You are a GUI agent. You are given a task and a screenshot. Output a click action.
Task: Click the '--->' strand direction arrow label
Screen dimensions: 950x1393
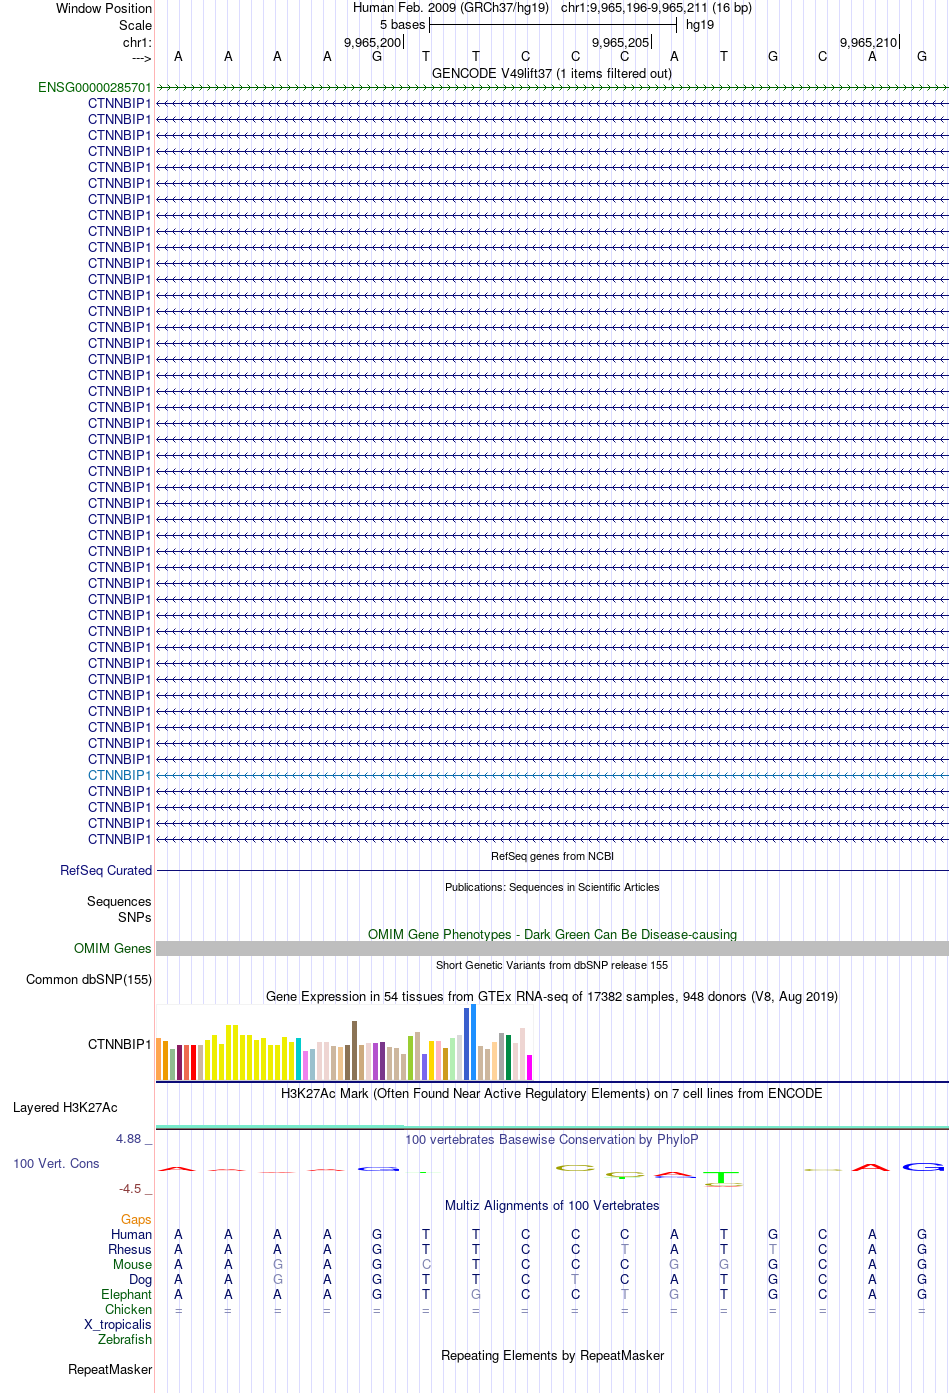tap(141, 59)
